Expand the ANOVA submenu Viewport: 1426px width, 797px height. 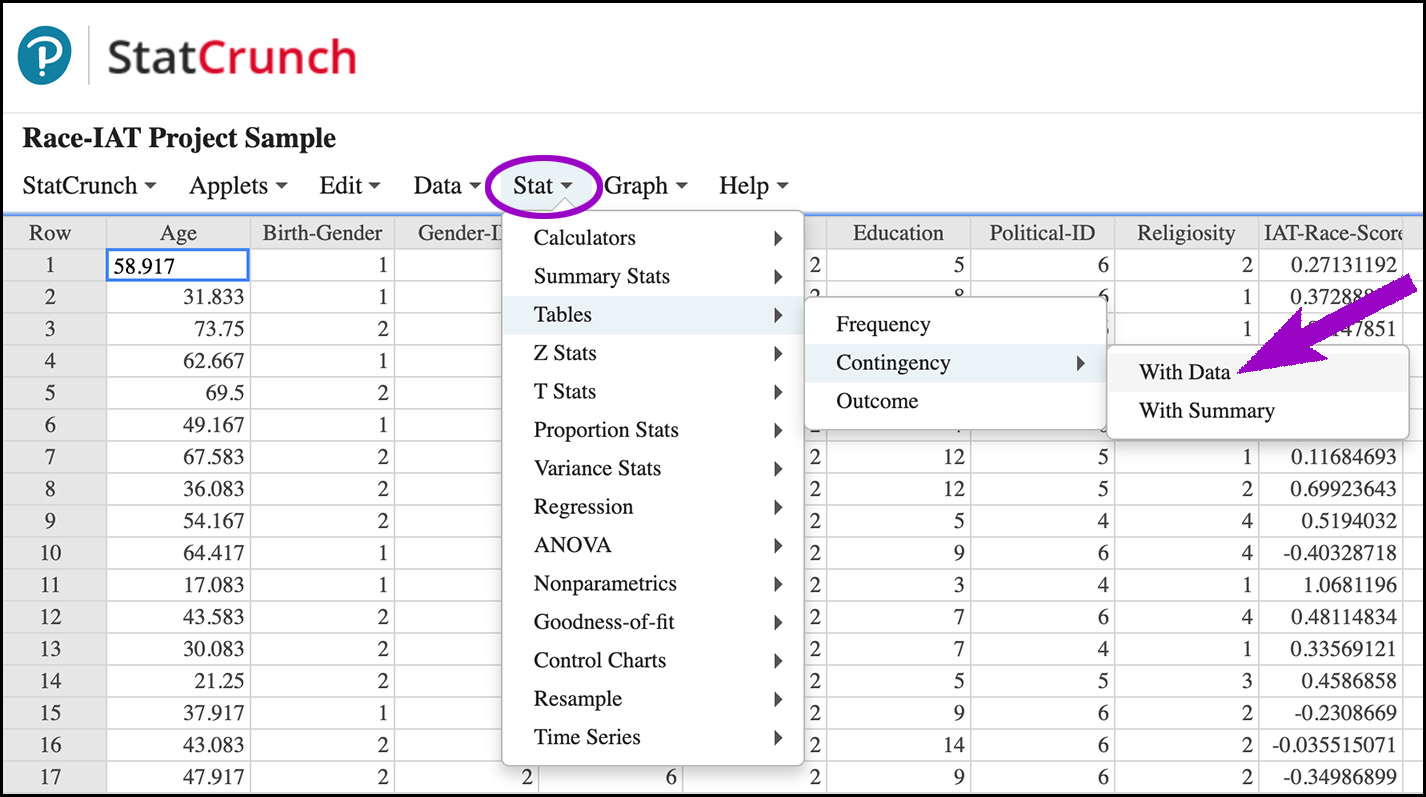(x=653, y=545)
